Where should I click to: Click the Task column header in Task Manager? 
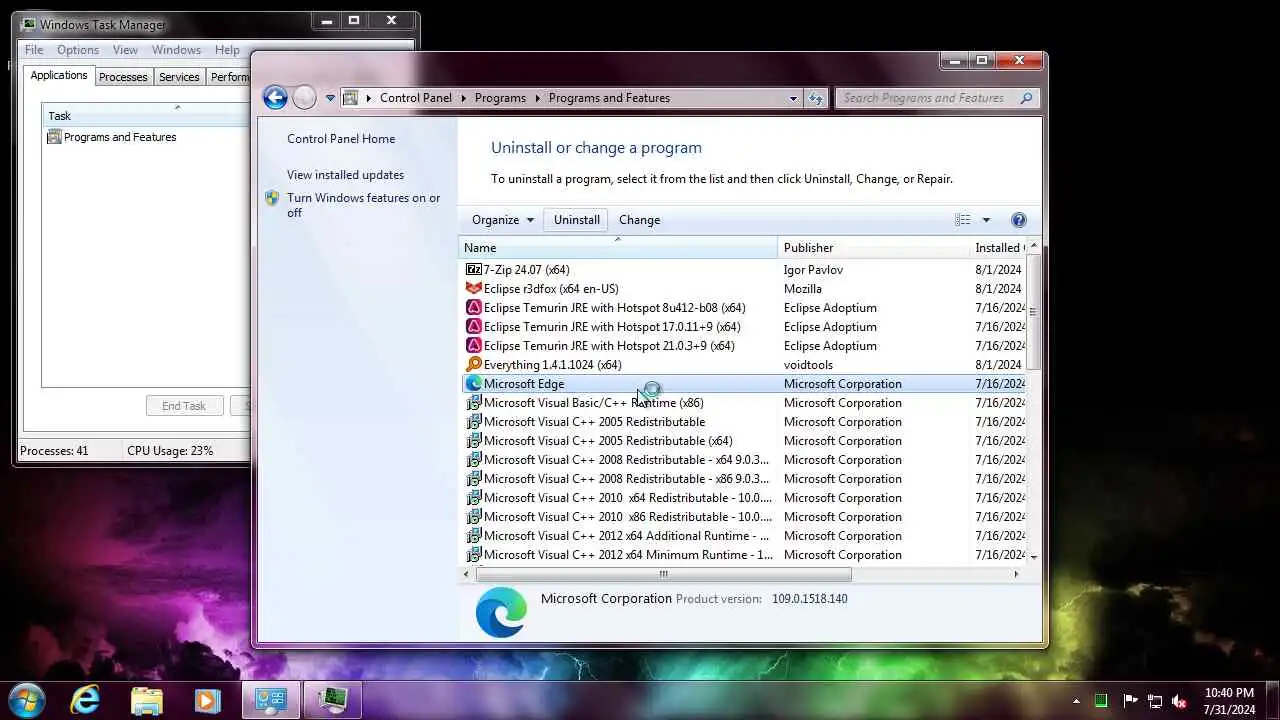click(x=146, y=116)
